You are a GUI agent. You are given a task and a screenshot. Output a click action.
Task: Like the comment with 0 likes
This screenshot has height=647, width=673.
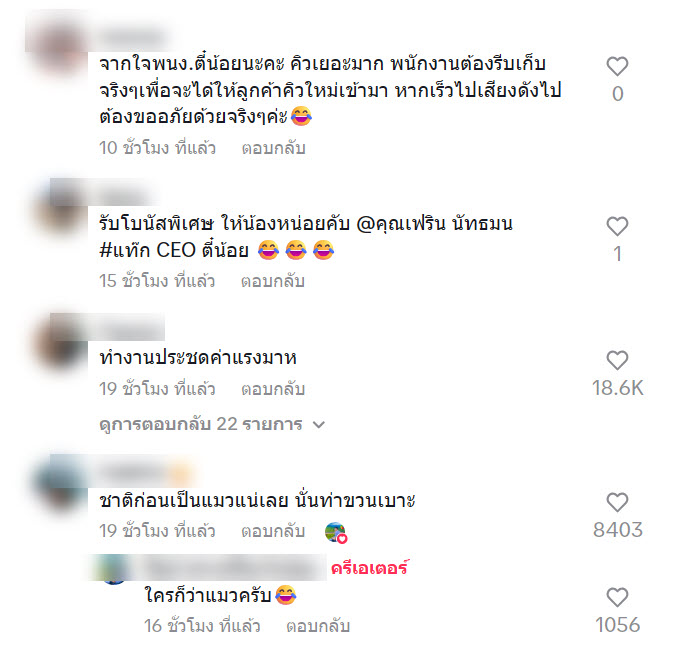coord(617,66)
